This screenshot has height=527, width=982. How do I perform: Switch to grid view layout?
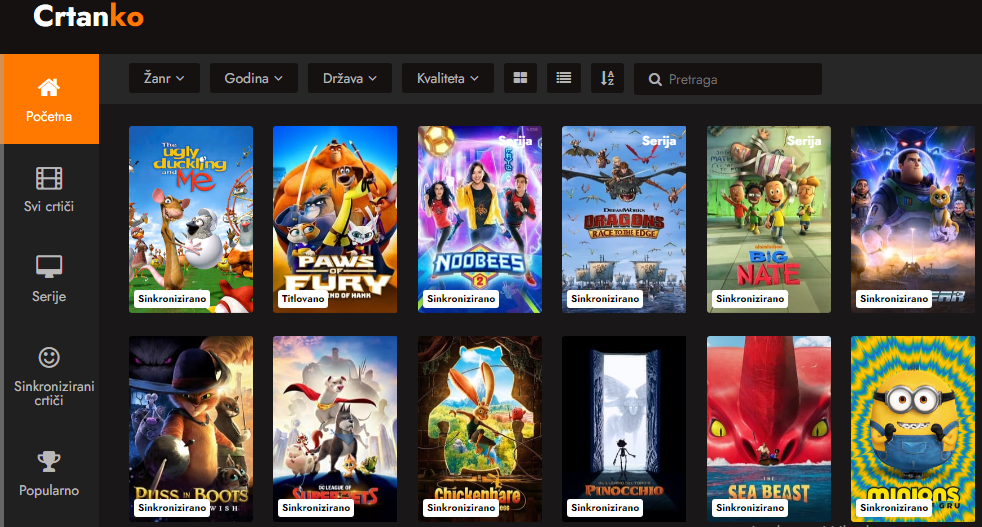(520, 78)
